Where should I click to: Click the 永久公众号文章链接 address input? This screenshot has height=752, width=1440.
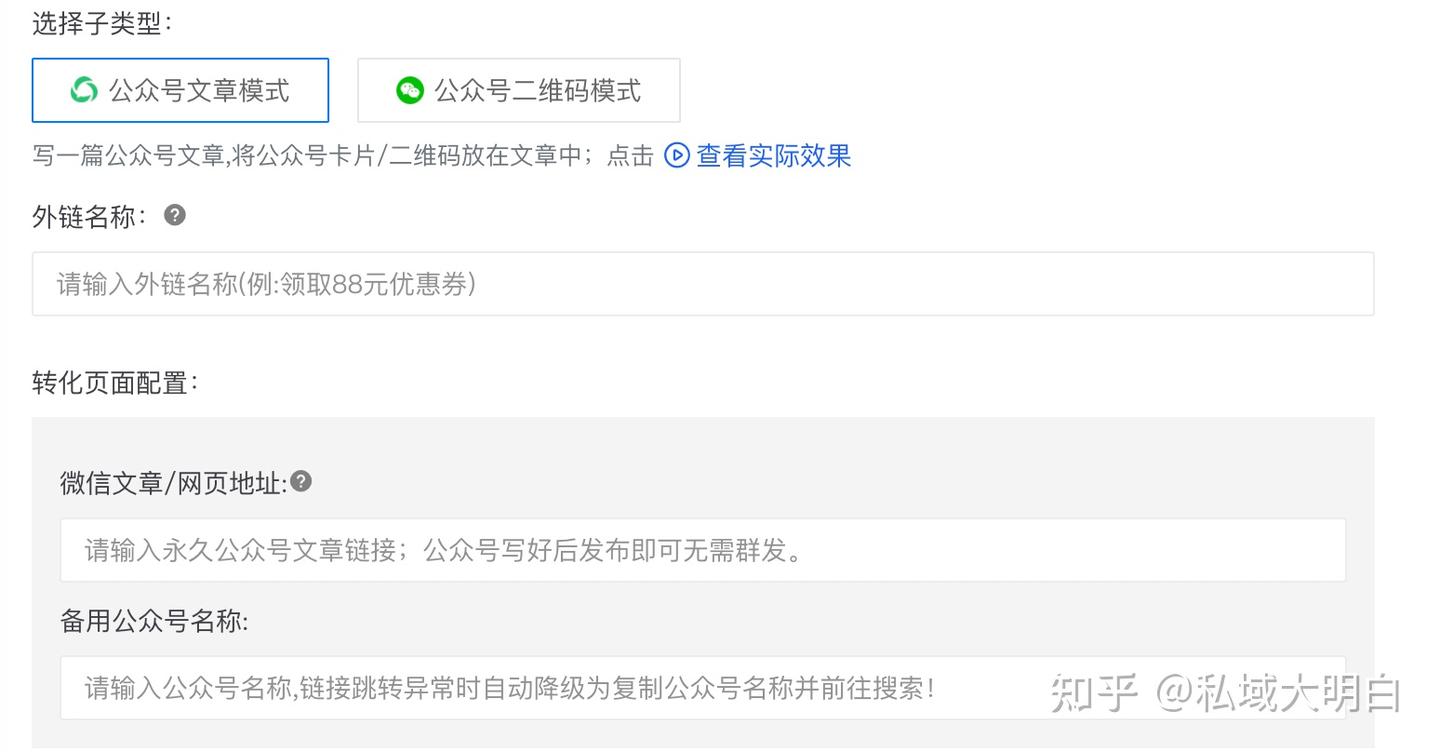[702, 550]
